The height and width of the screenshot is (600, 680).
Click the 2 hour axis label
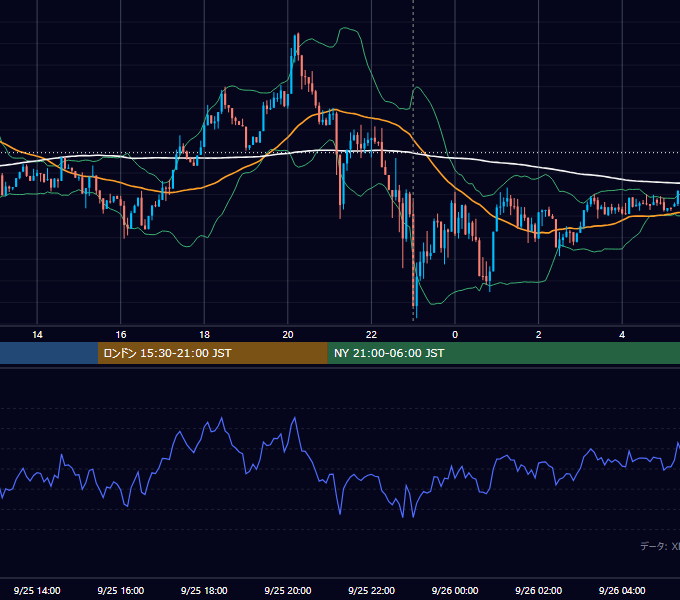coord(539,335)
